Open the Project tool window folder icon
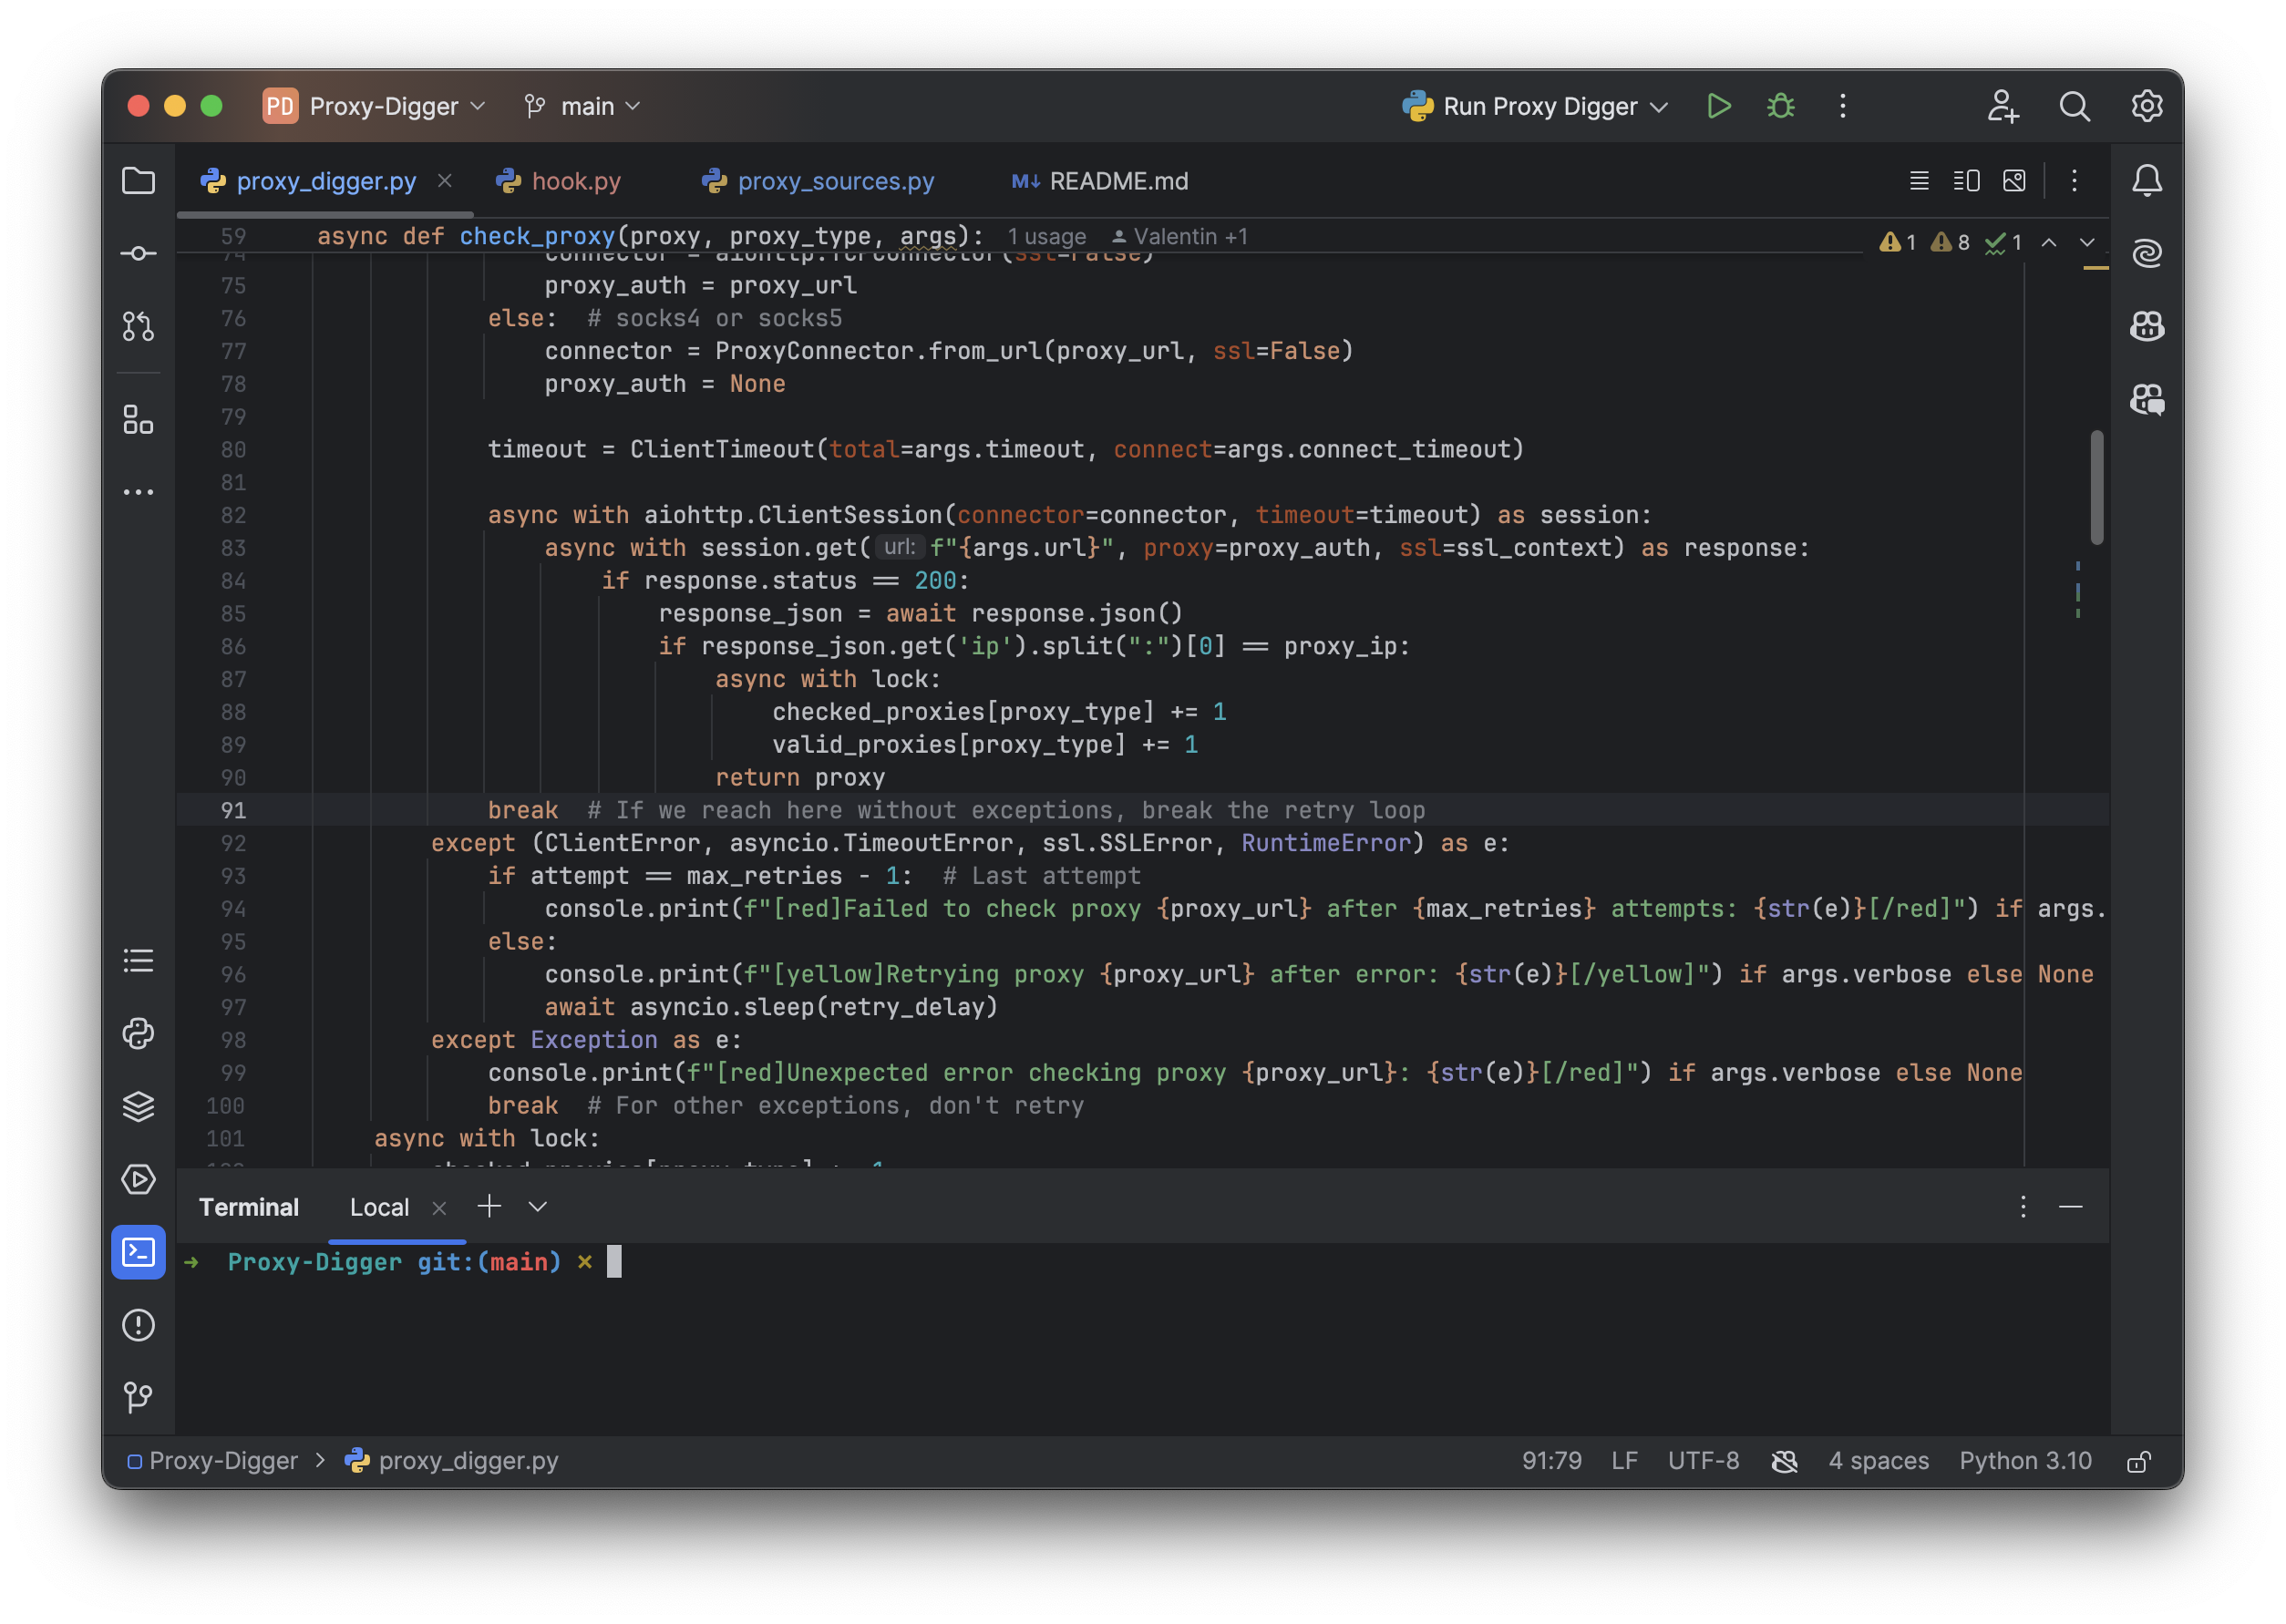This screenshot has width=2286, height=1624. (x=139, y=181)
